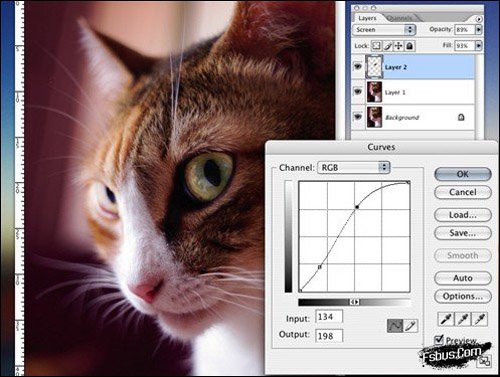Click the OK button in Curves
This screenshot has width=500, height=377.
(463, 174)
